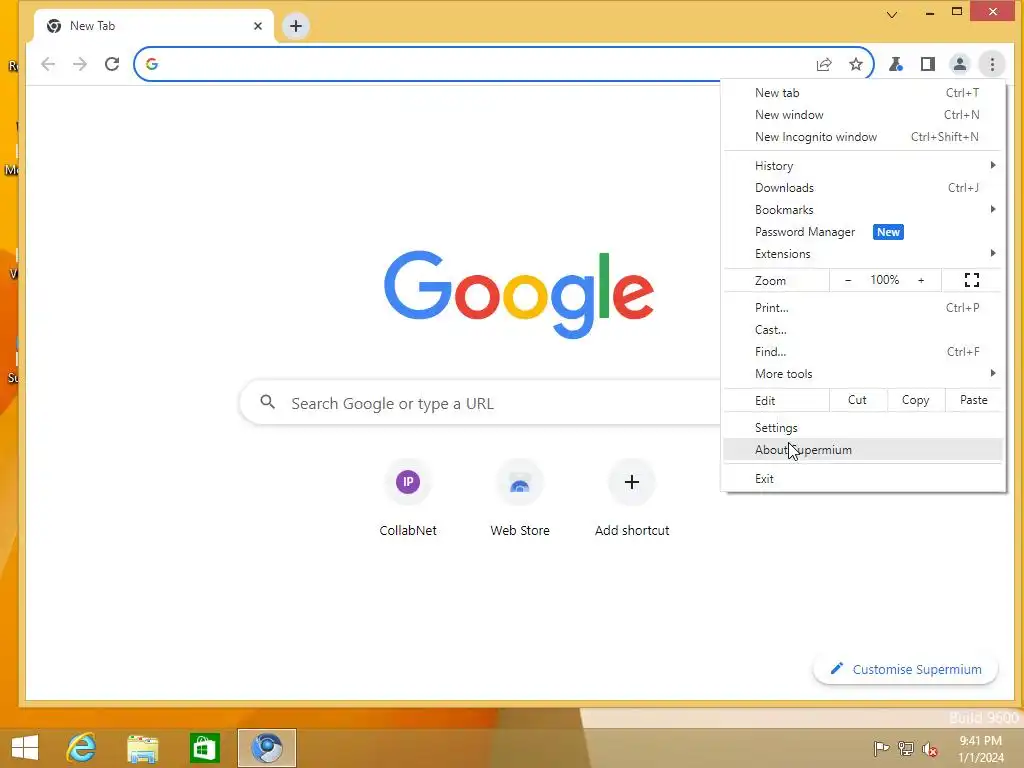
Task: Choose Exit from the menu
Action: coord(863,479)
